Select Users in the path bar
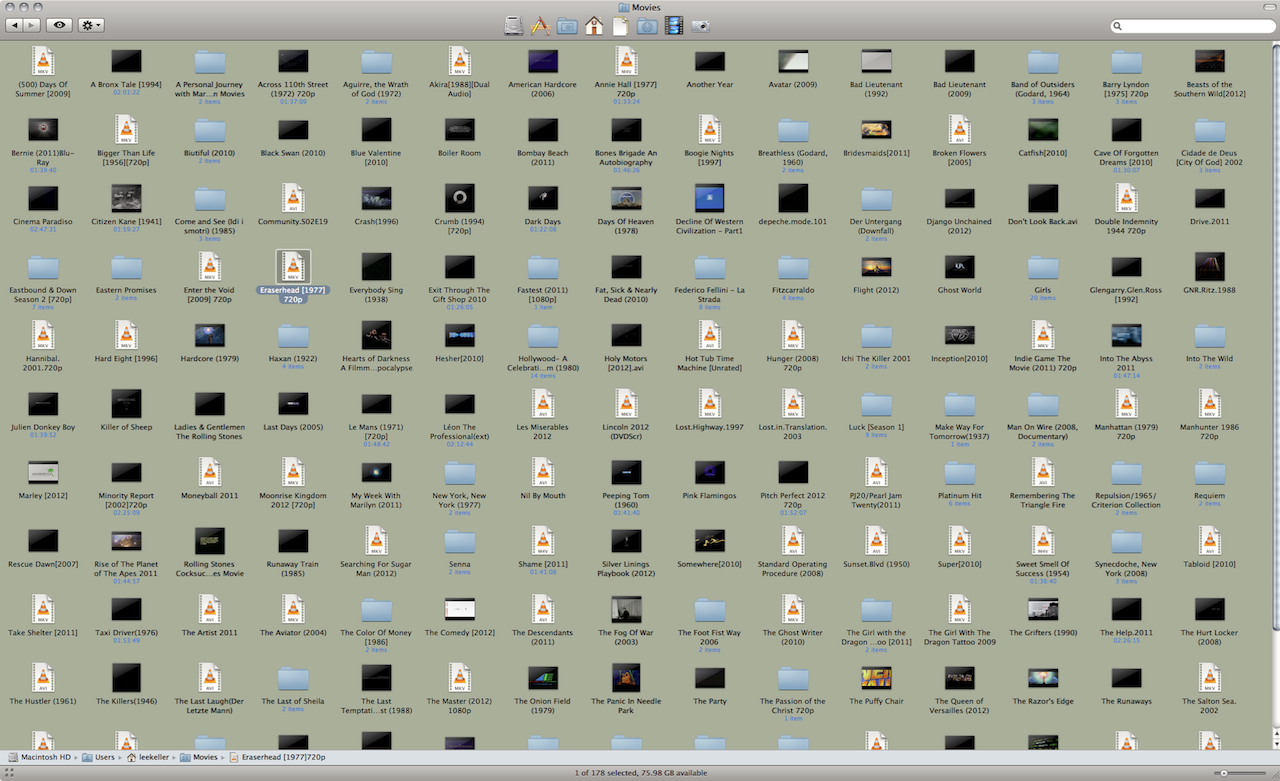Image resolution: width=1280 pixels, height=781 pixels. (x=99, y=758)
